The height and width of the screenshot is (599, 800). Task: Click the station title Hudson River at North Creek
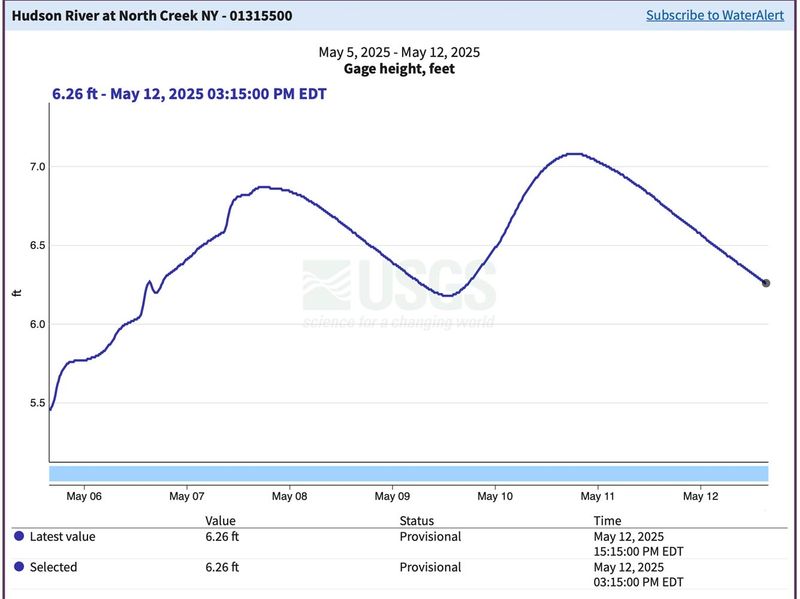(x=152, y=15)
